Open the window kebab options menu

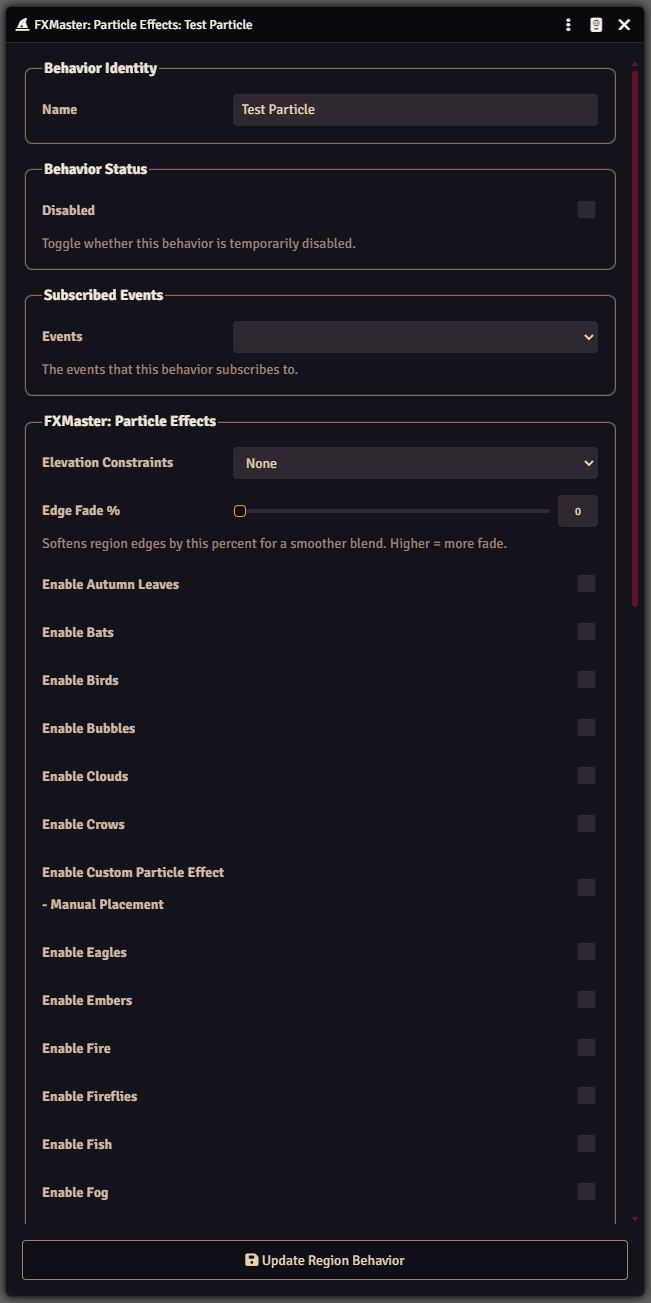568,25
